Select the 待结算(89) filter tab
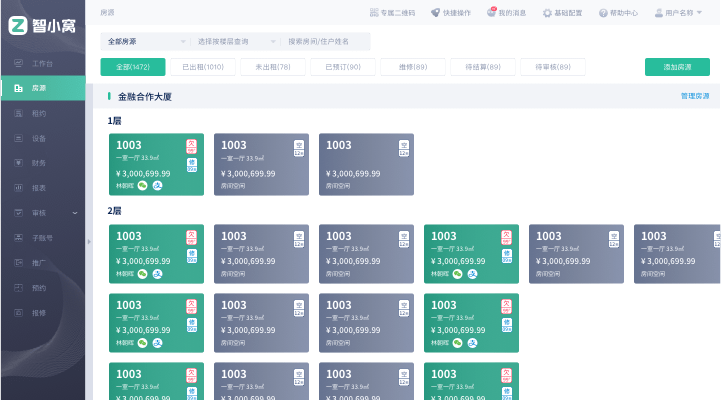 tap(483, 67)
